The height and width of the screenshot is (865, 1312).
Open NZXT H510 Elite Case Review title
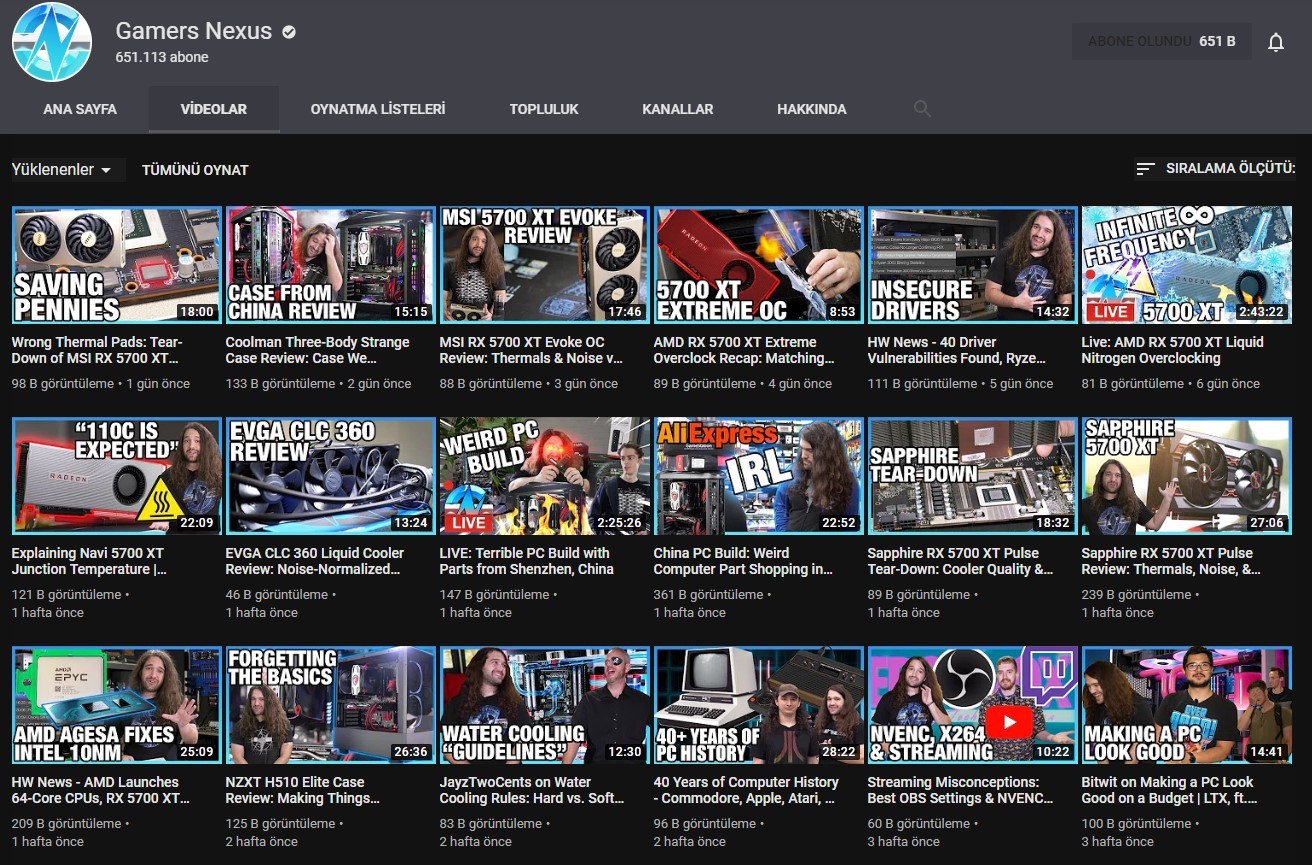click(303, 790)
